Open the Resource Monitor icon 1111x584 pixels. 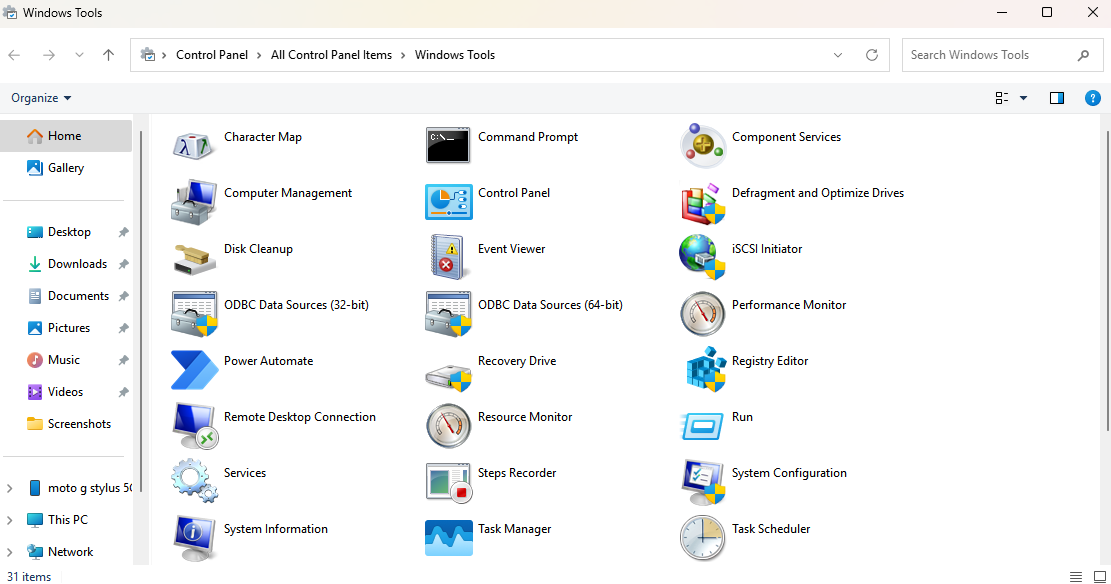[448, 425]
